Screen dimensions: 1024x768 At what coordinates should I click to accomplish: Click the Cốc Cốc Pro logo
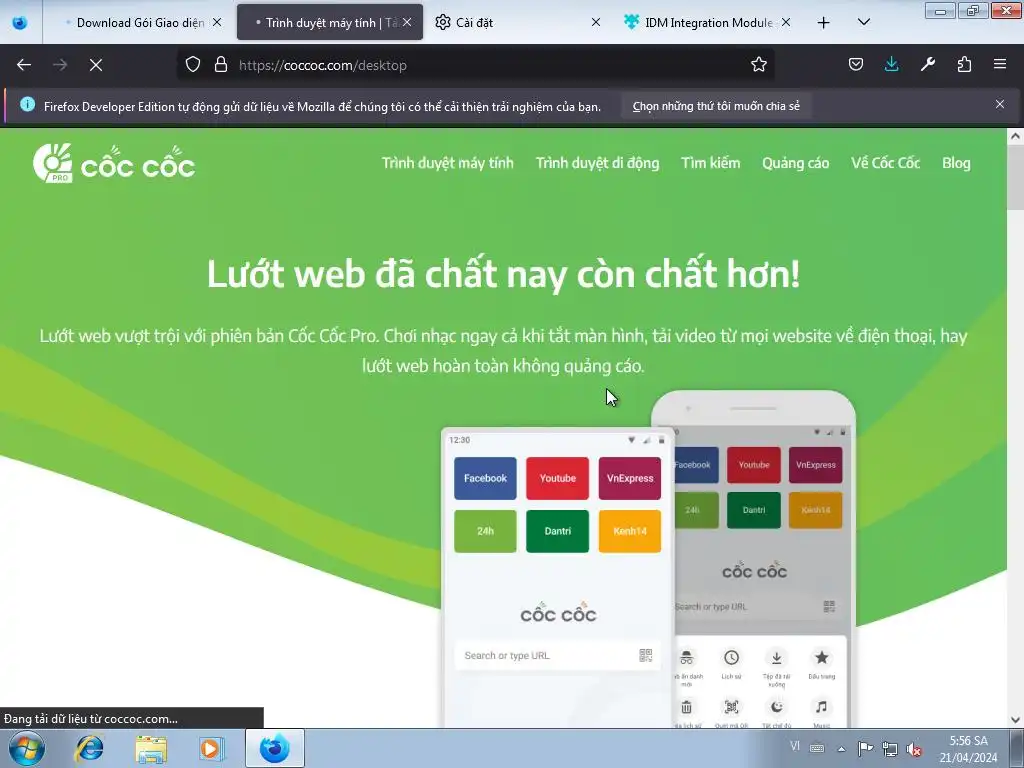114,163
